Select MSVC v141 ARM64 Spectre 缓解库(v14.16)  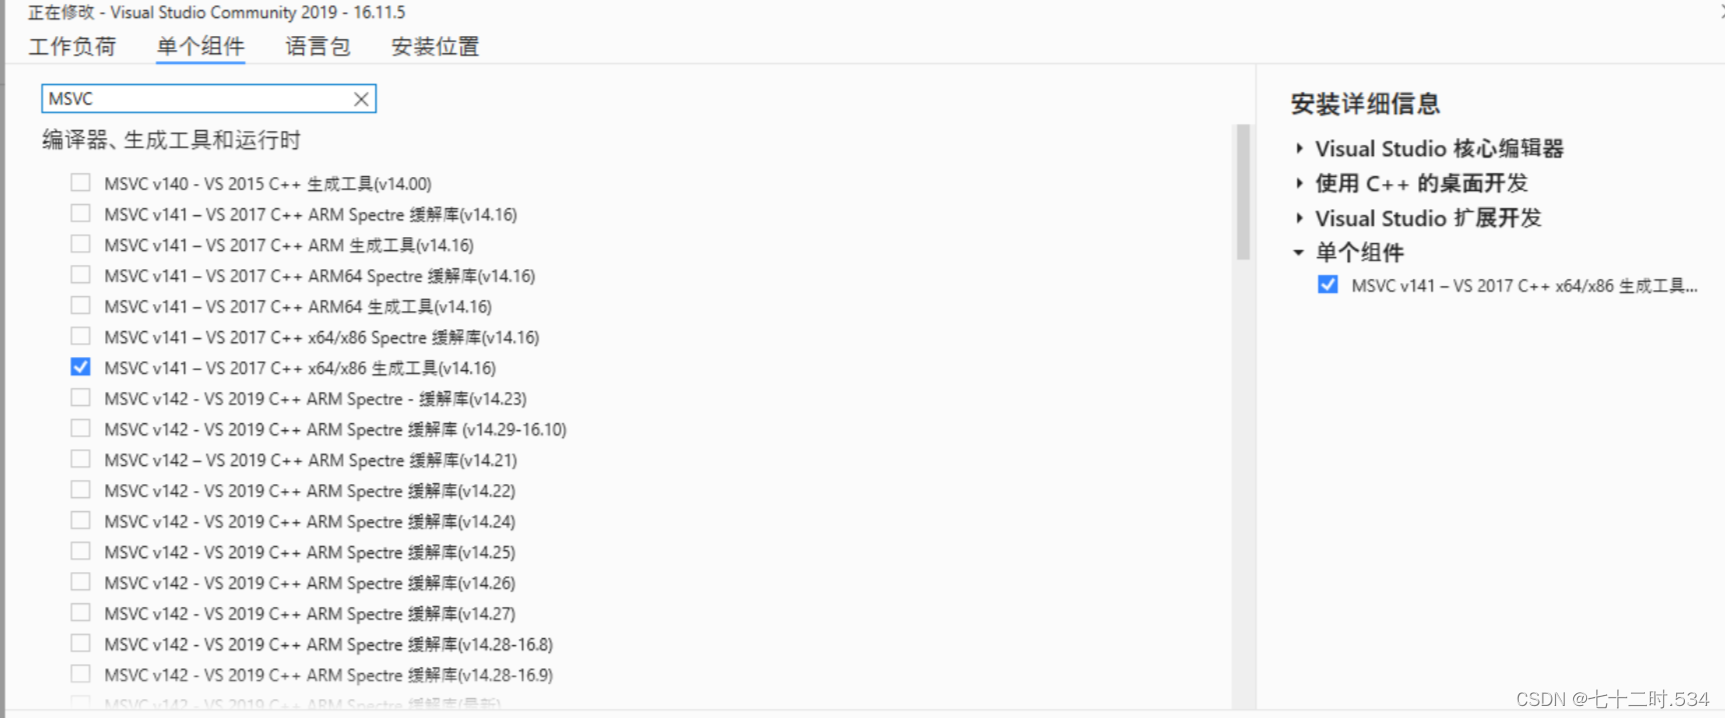pos(80,274)
